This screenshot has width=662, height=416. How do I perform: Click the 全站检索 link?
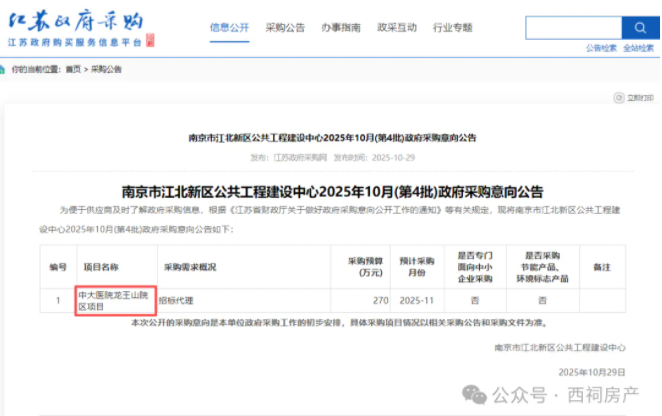638,47
